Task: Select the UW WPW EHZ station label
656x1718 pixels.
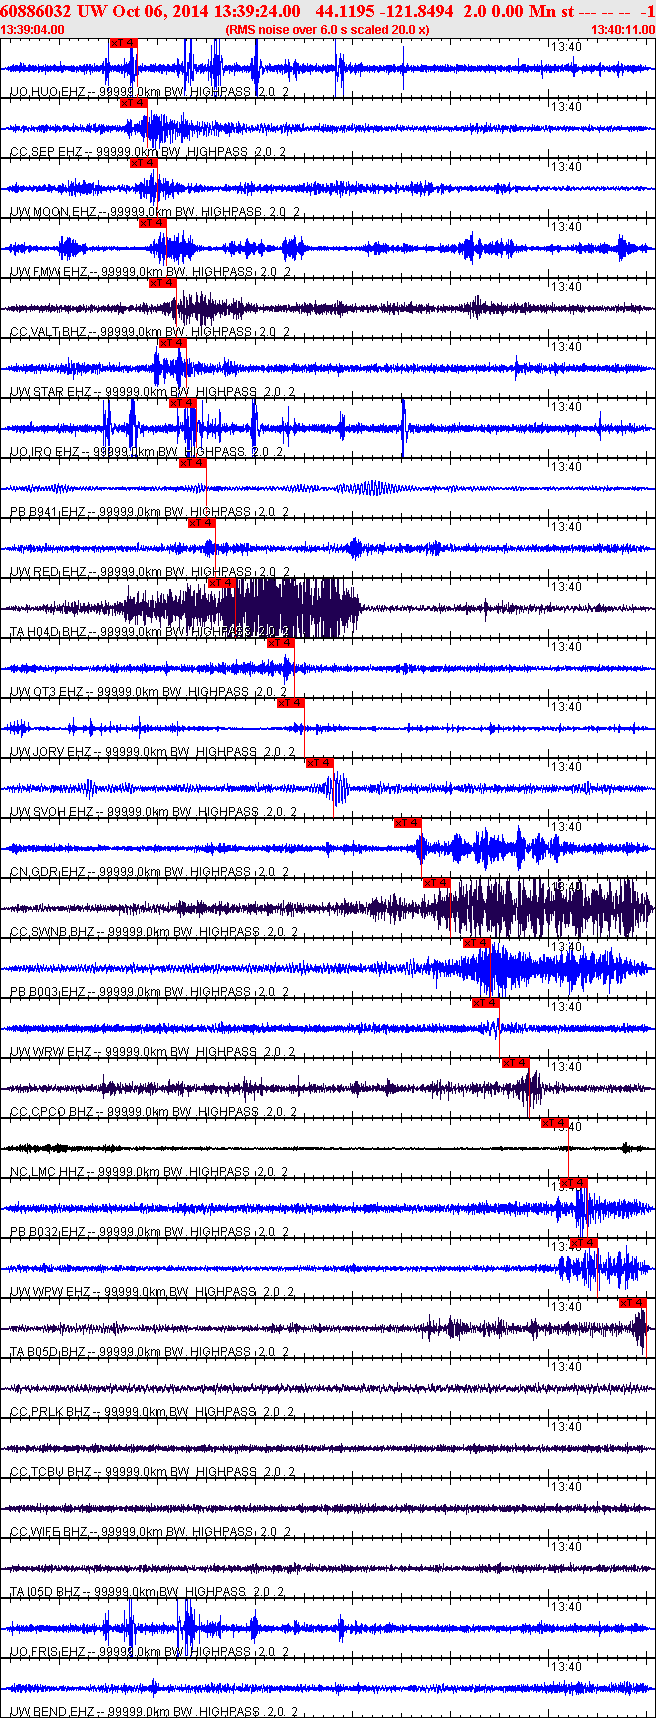Action: pos(152,1291)
